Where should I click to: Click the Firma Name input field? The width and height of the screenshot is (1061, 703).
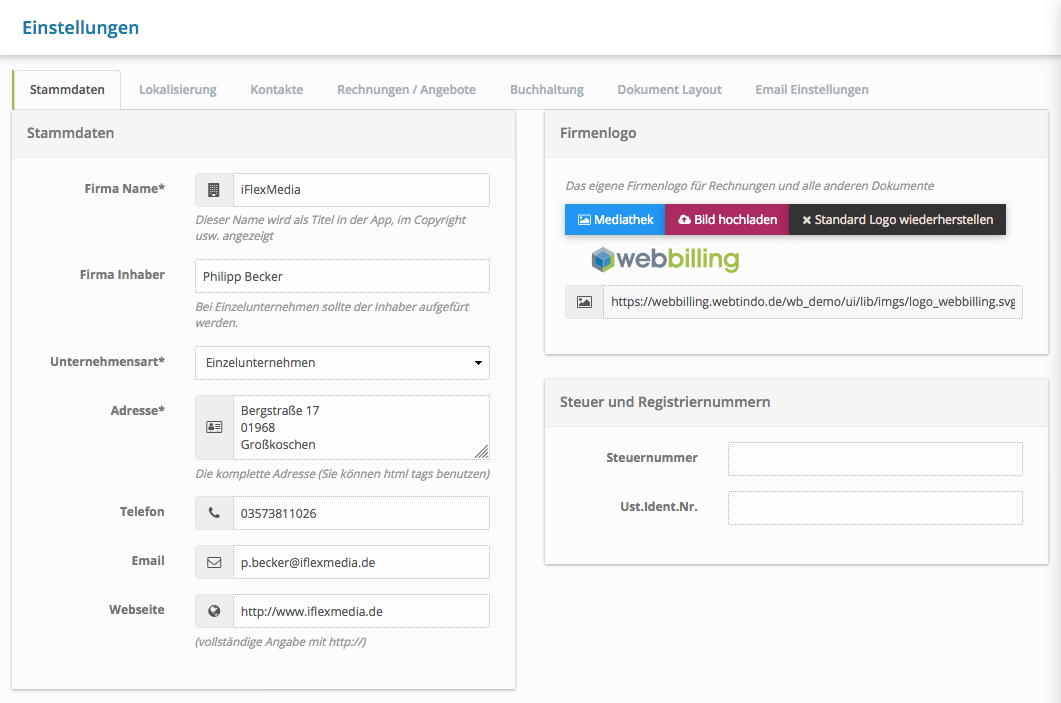click(x=361, y=190)
